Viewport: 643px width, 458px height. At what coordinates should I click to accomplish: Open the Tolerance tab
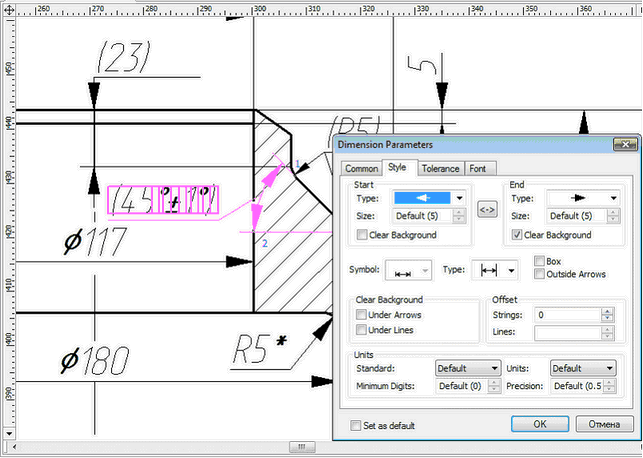440,169
